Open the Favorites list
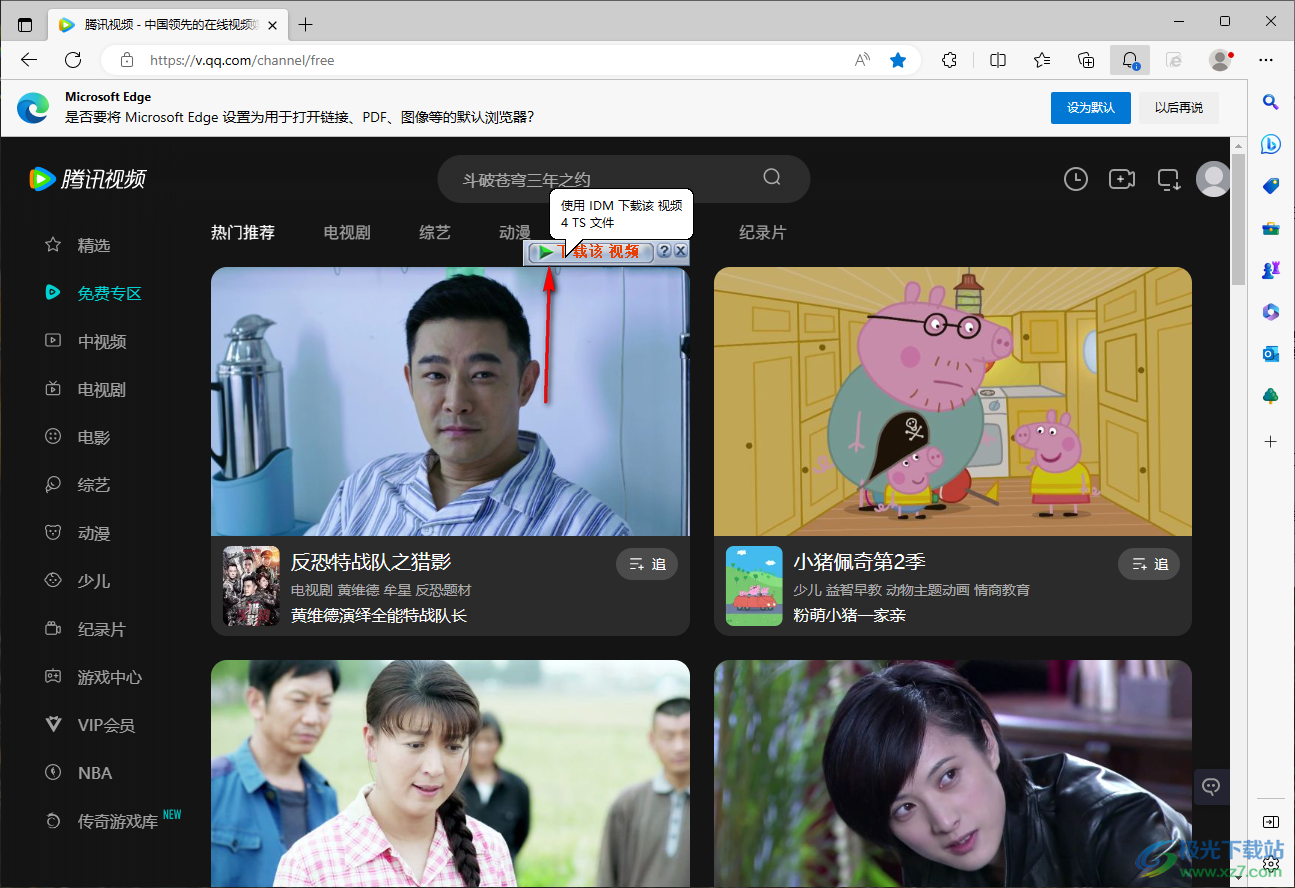 (x=1042, y=60)
